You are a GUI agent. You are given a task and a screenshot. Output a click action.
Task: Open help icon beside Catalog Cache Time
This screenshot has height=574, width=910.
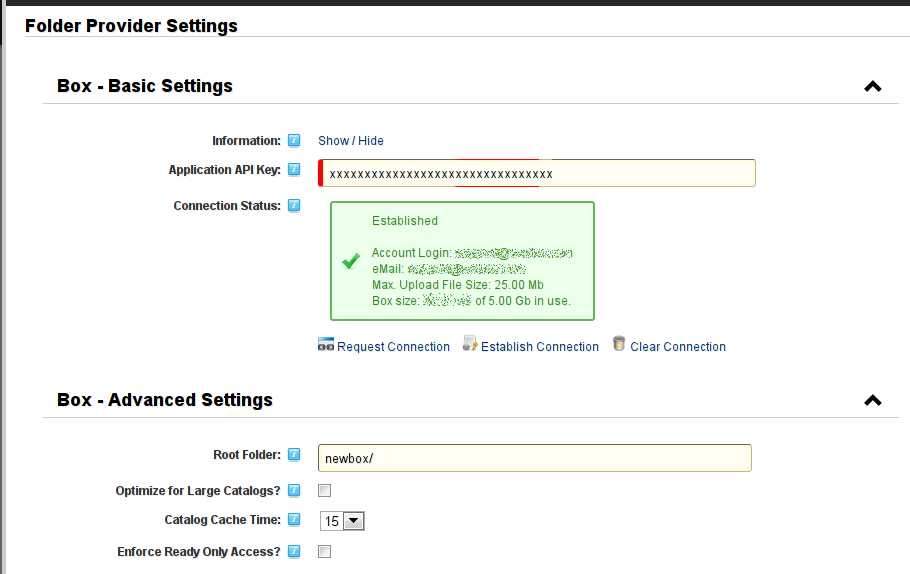click(294, 519)
